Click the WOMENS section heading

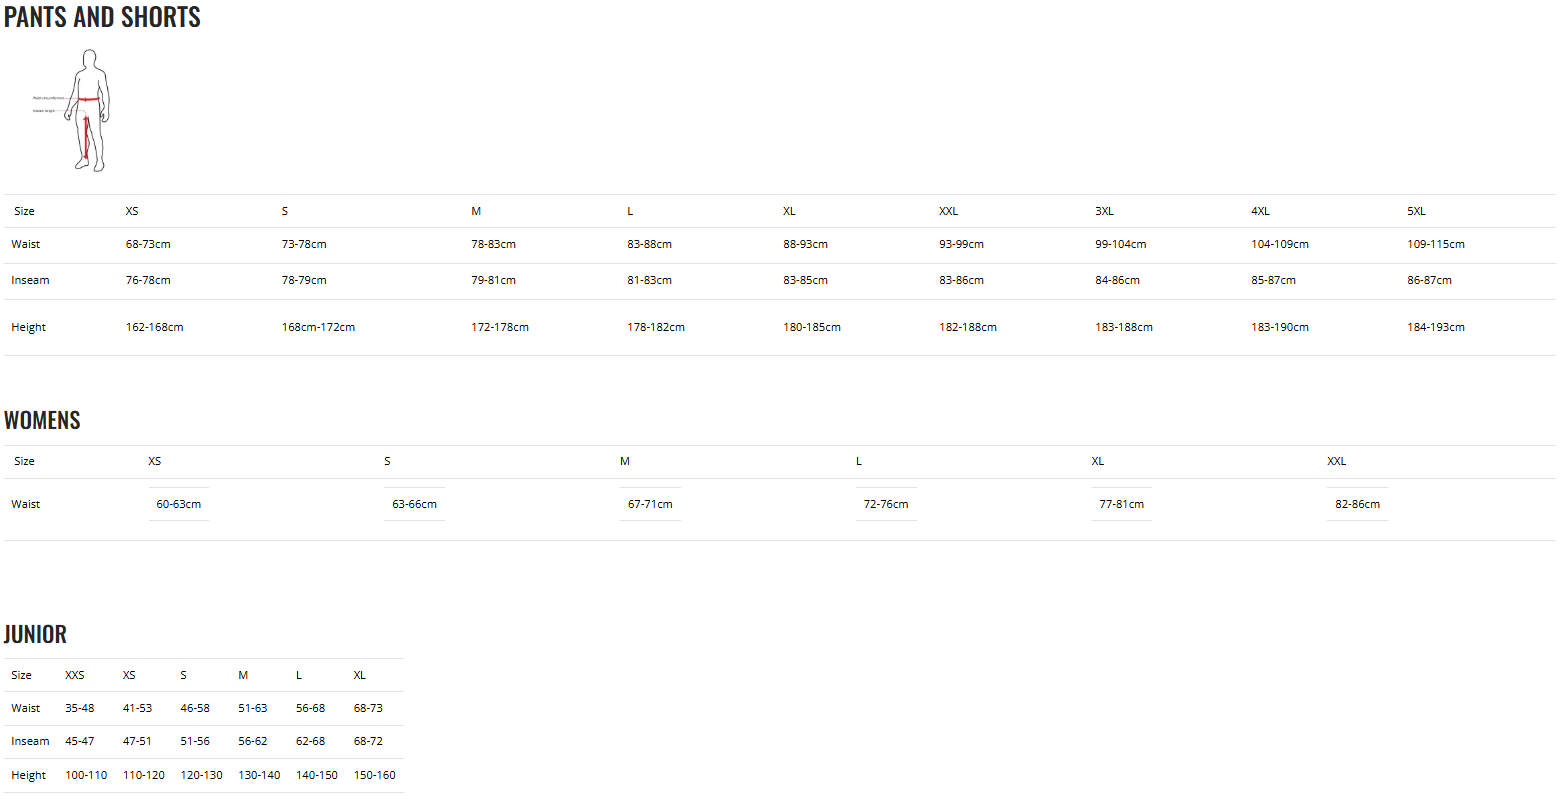[x=42, y=420]
